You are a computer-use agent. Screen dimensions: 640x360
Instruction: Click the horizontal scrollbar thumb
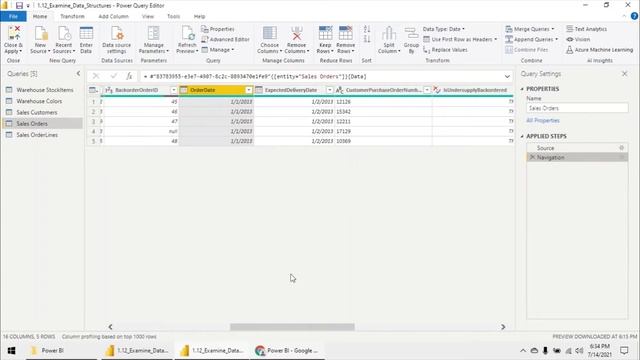click(x=292, y=327)
